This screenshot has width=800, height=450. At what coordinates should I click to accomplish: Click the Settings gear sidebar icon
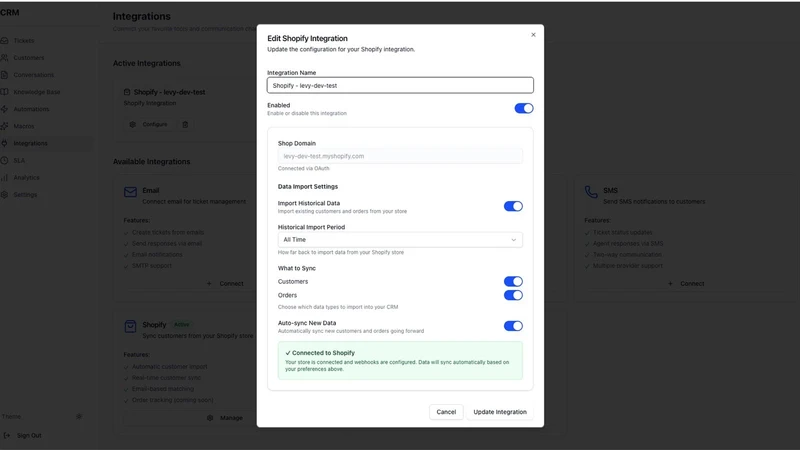[x=4, y=194]
